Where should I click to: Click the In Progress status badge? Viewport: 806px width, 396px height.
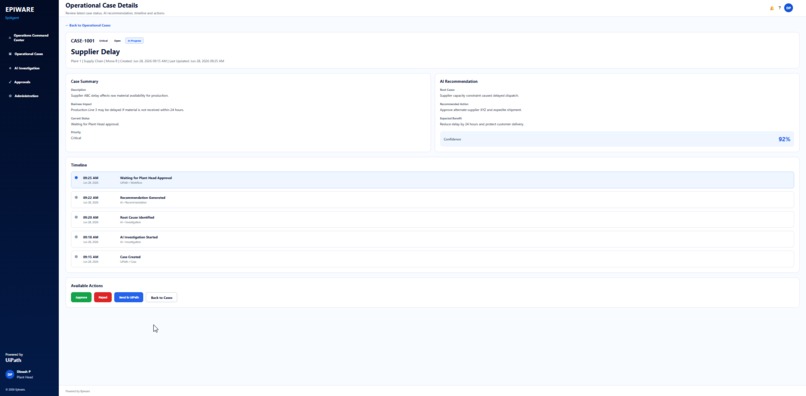coord(135,40)
